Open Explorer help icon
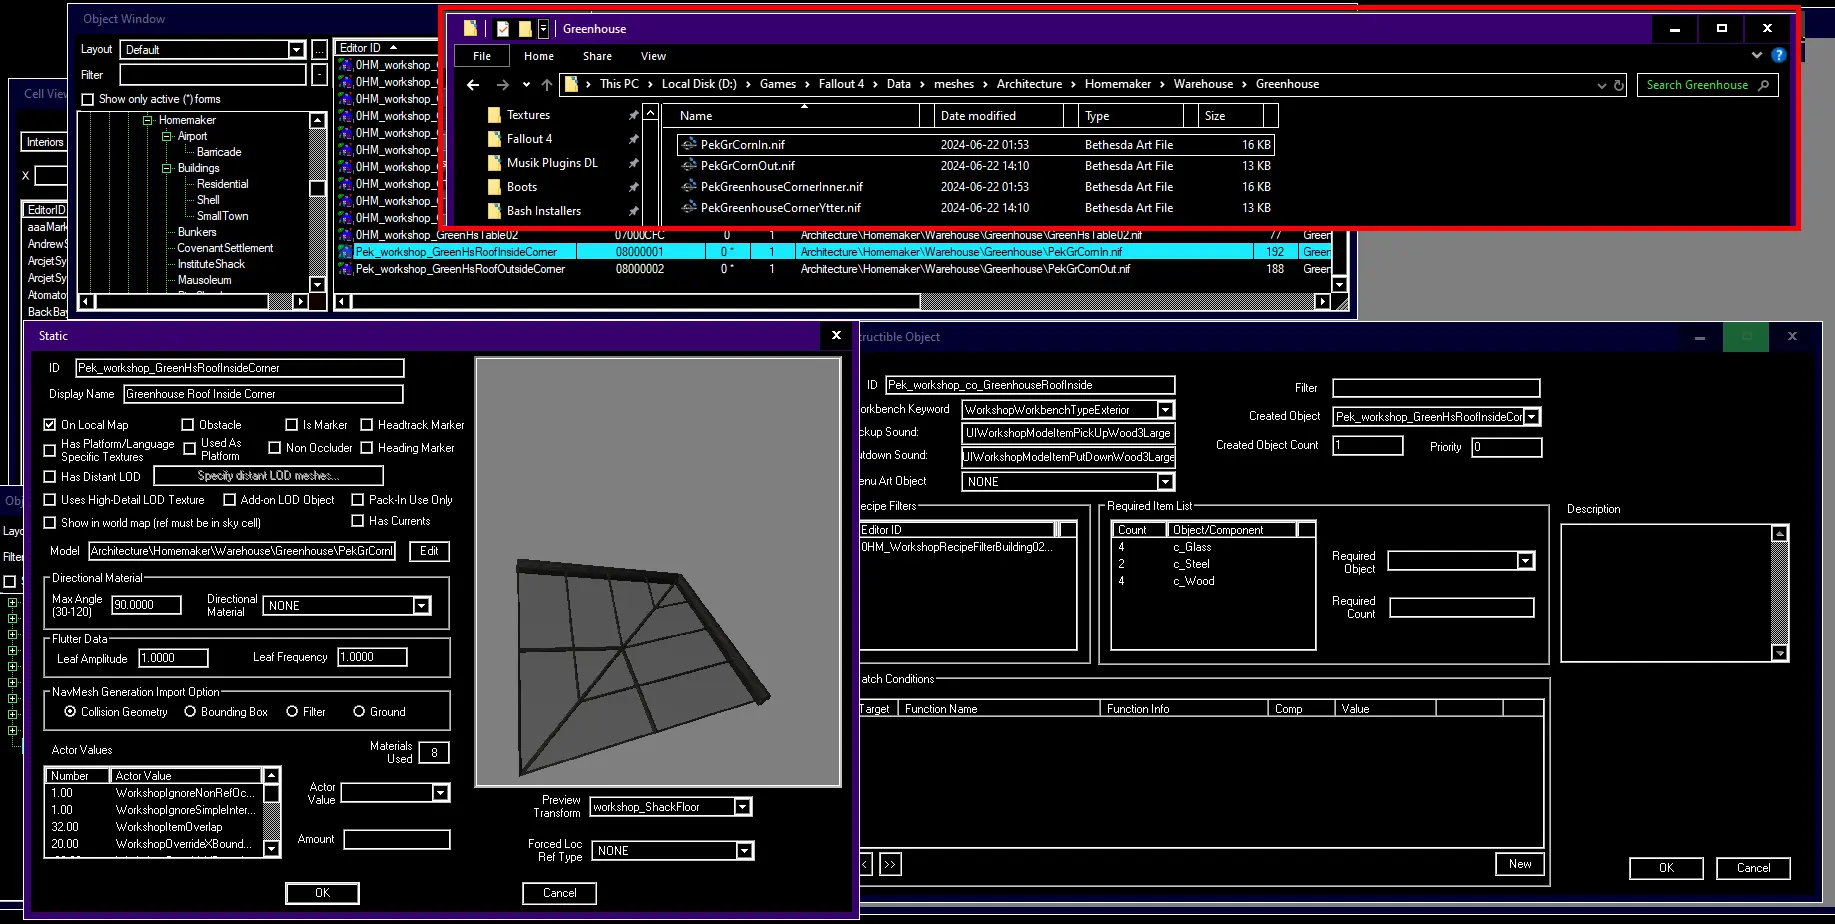 coord(1779,56)
